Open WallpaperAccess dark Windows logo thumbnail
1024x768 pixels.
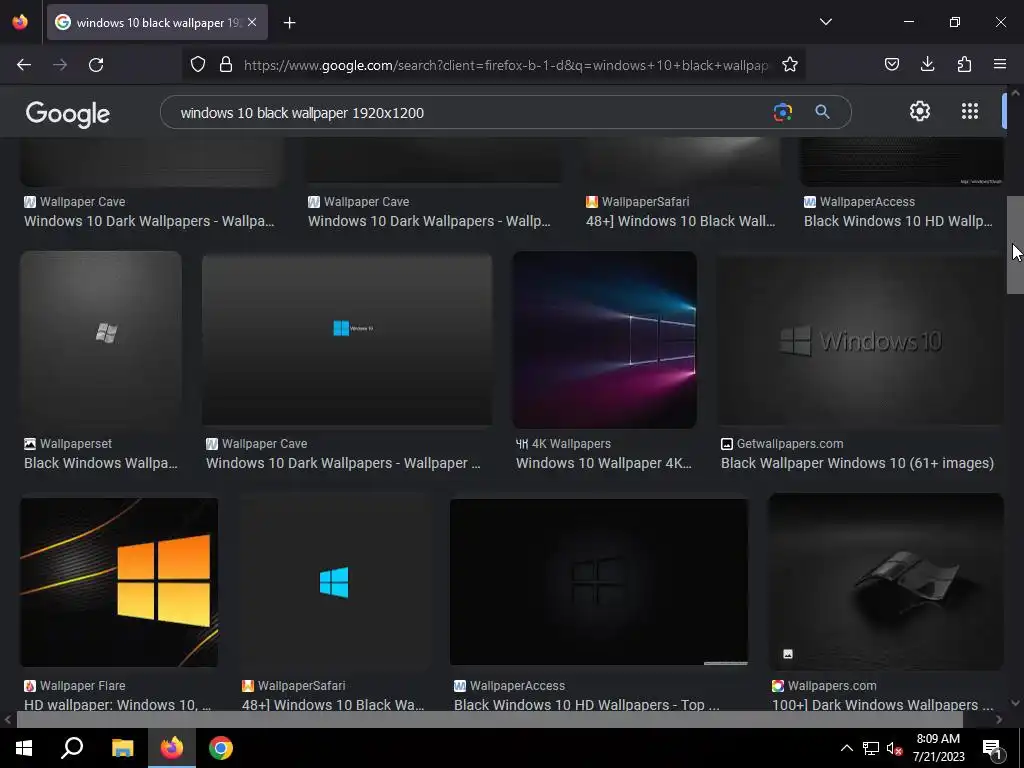599,583
